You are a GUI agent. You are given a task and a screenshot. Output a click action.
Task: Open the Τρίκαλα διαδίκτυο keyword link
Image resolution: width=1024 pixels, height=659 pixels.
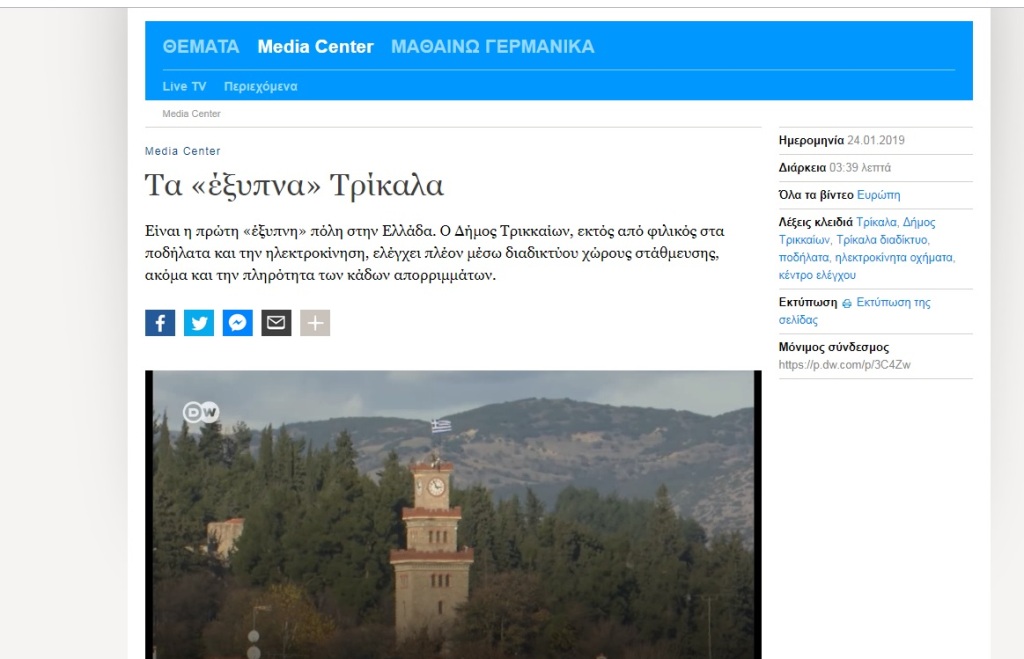point(883,240)
